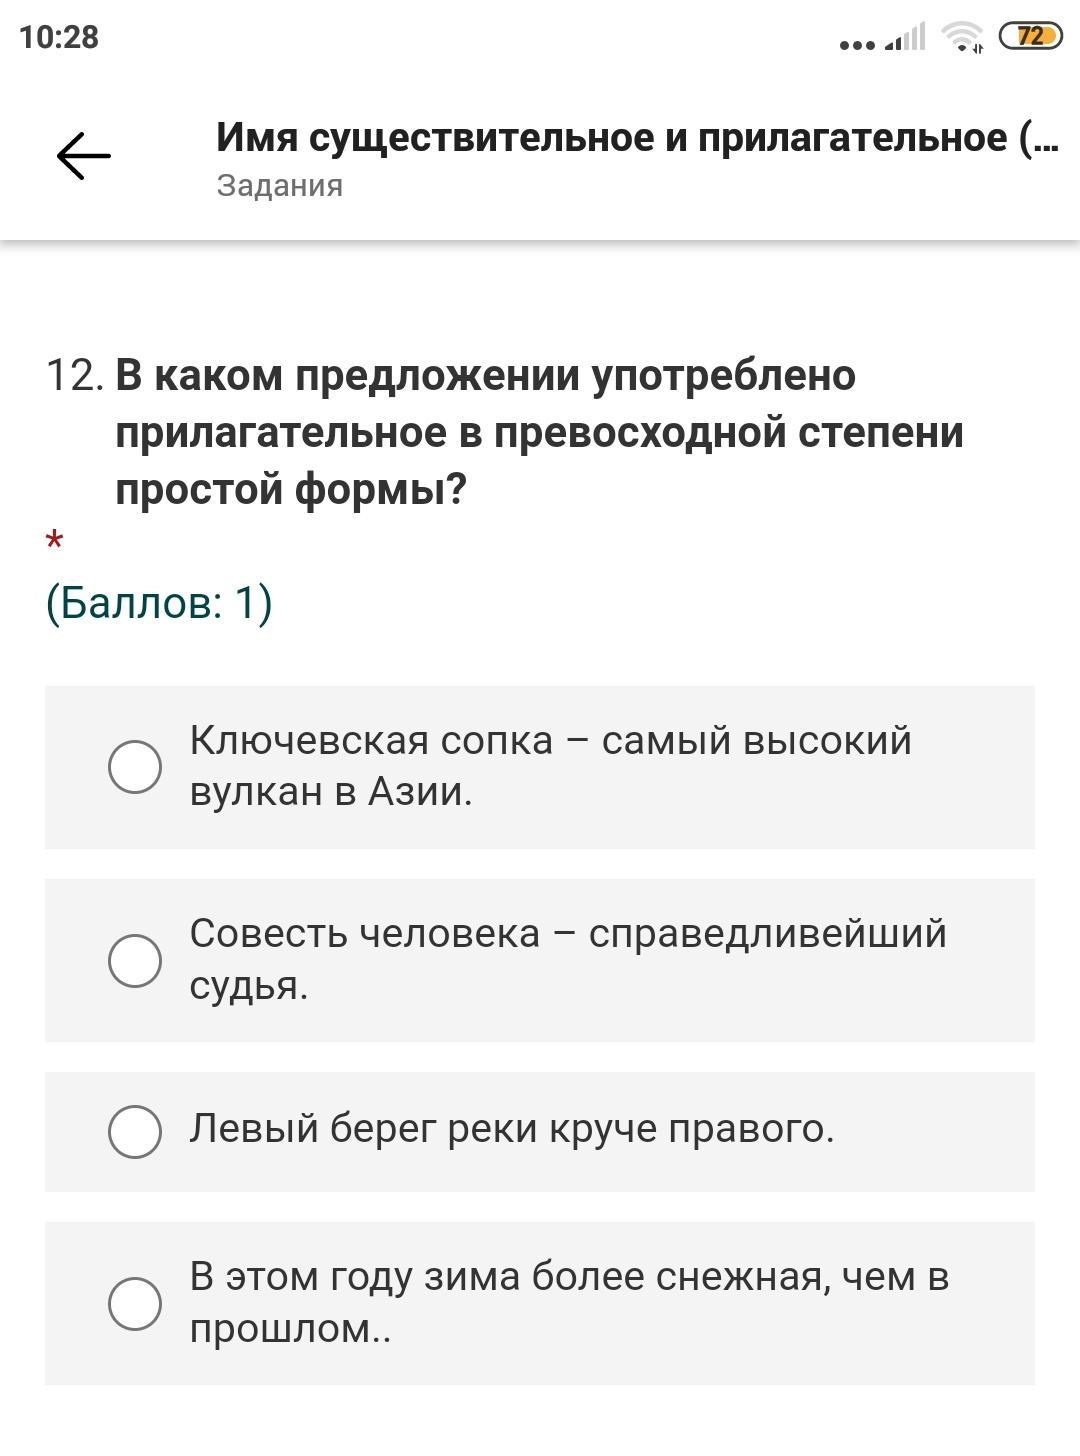Tap the question number '12.'
Image resolution: width=1080 pixels, height=1456 pixels.
(75, 376)
